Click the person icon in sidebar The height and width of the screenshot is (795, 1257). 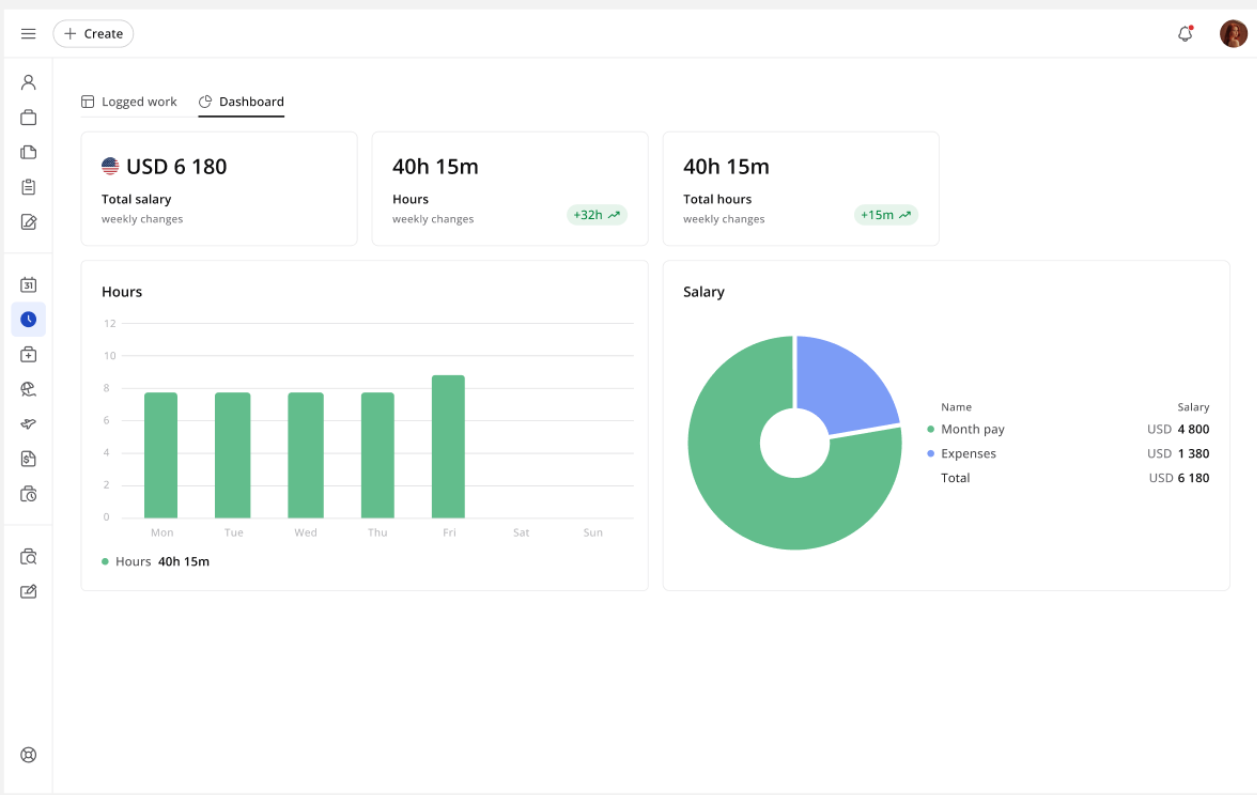(x=28, y=82)
